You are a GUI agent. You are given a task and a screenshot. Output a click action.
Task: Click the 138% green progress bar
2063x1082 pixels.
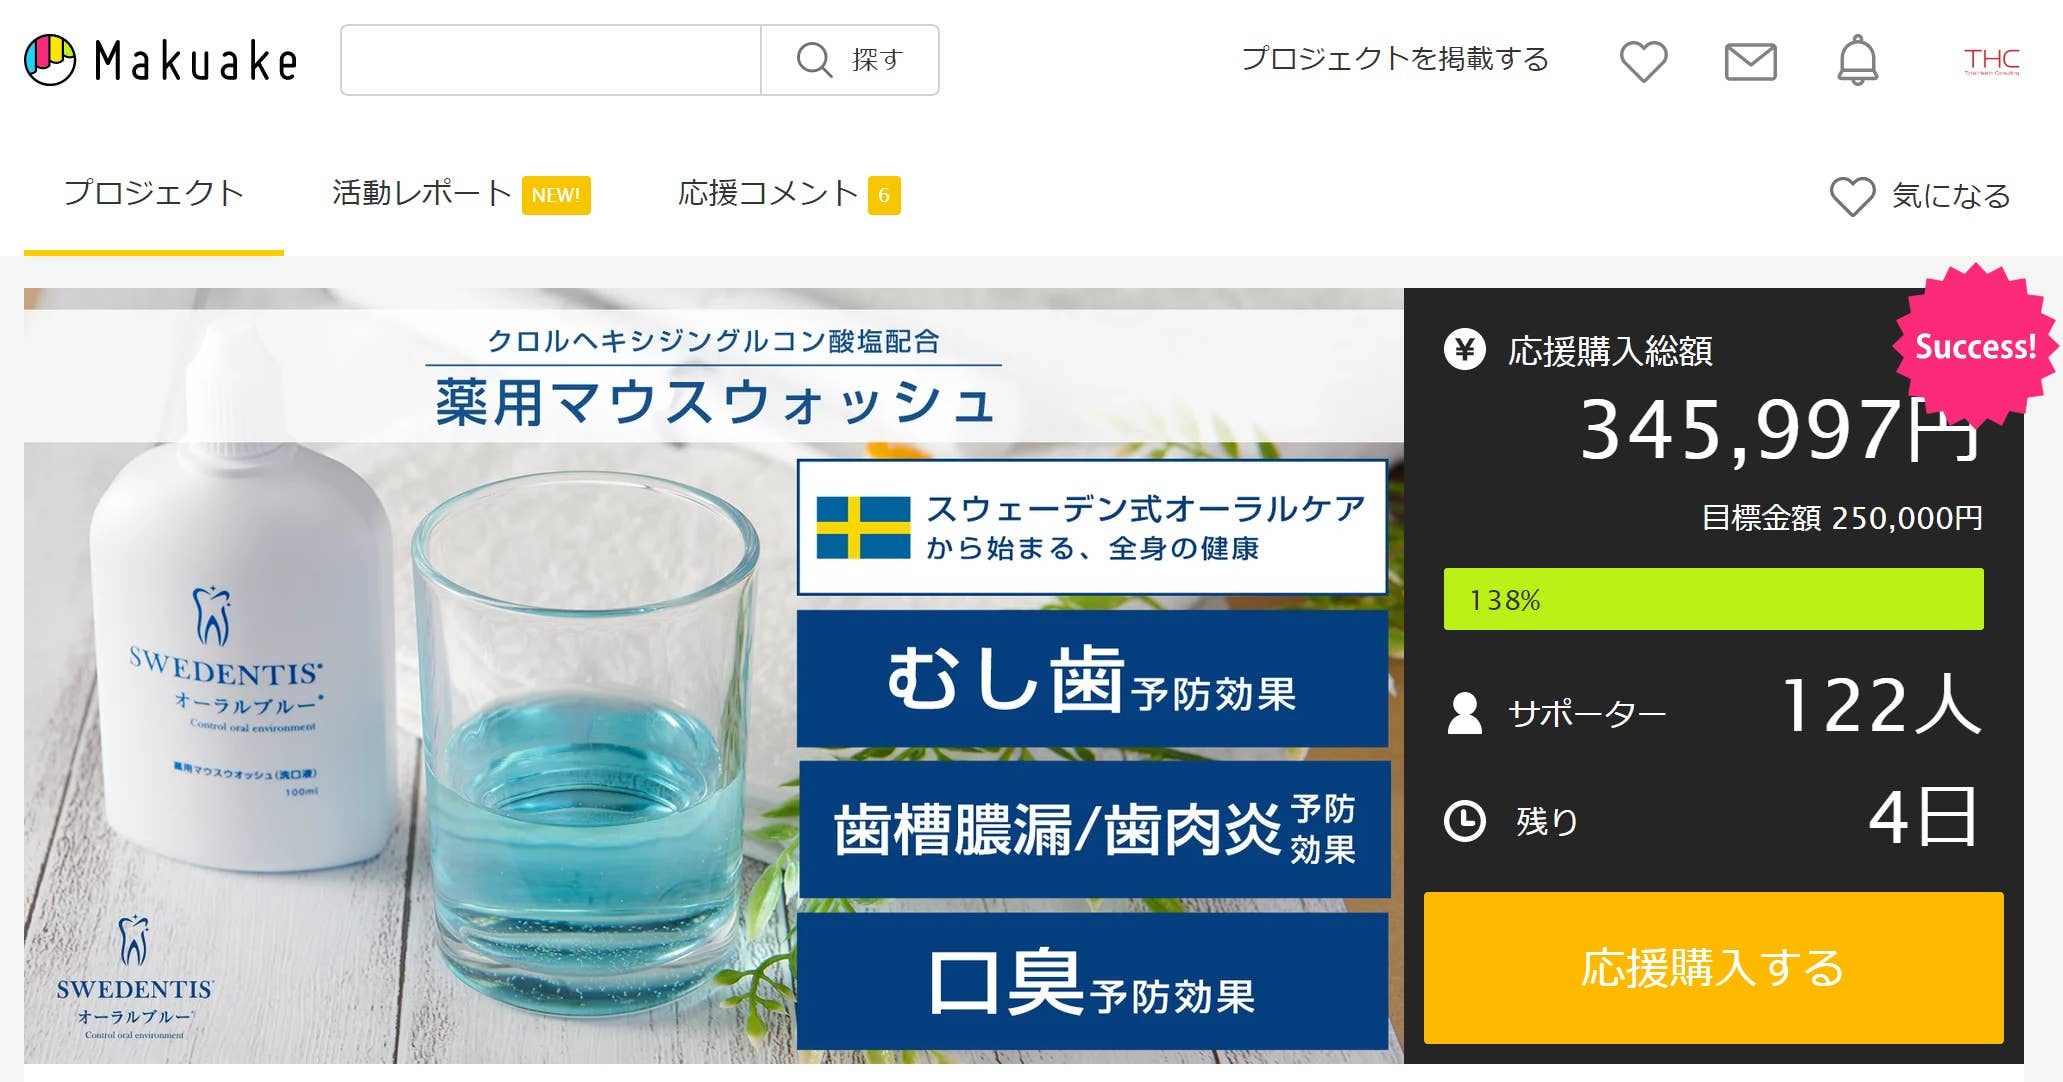[x=1713, y=599]
